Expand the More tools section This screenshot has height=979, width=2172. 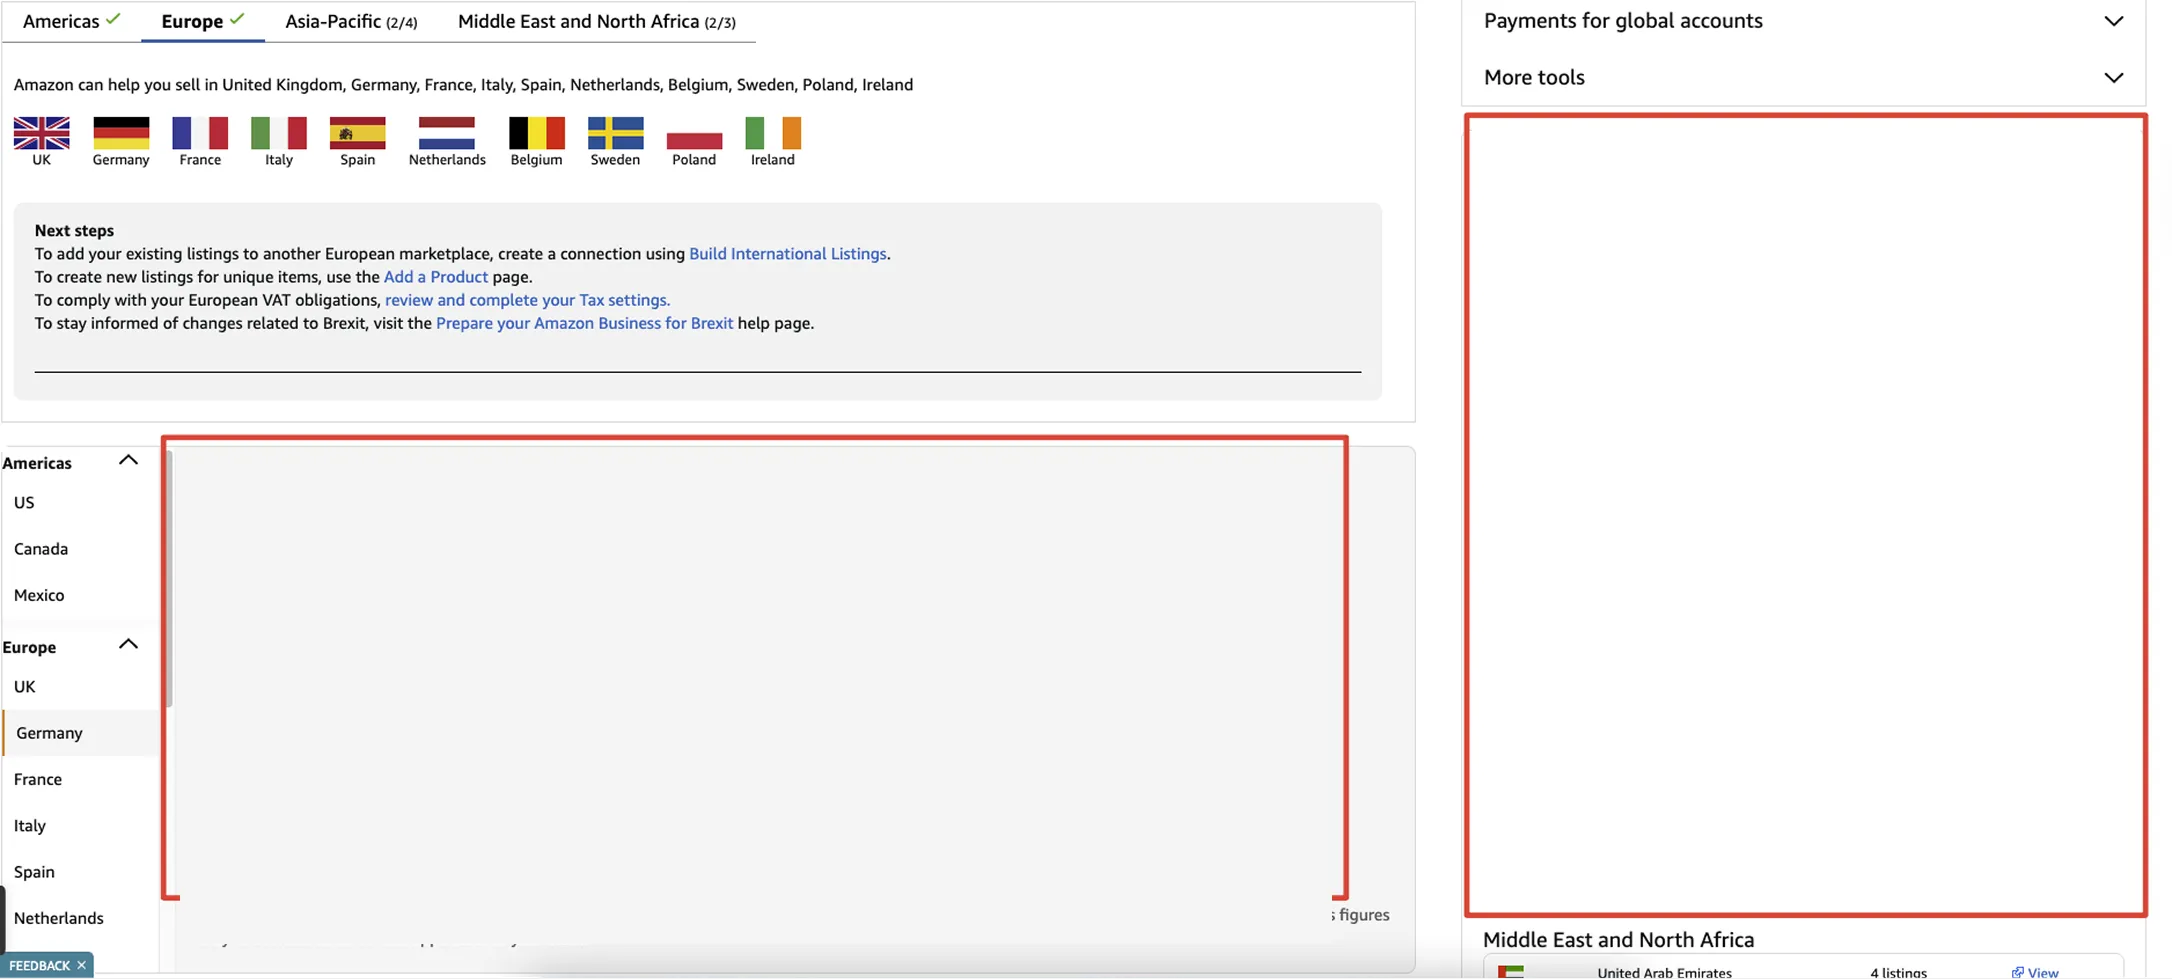tap(2114, 77)
